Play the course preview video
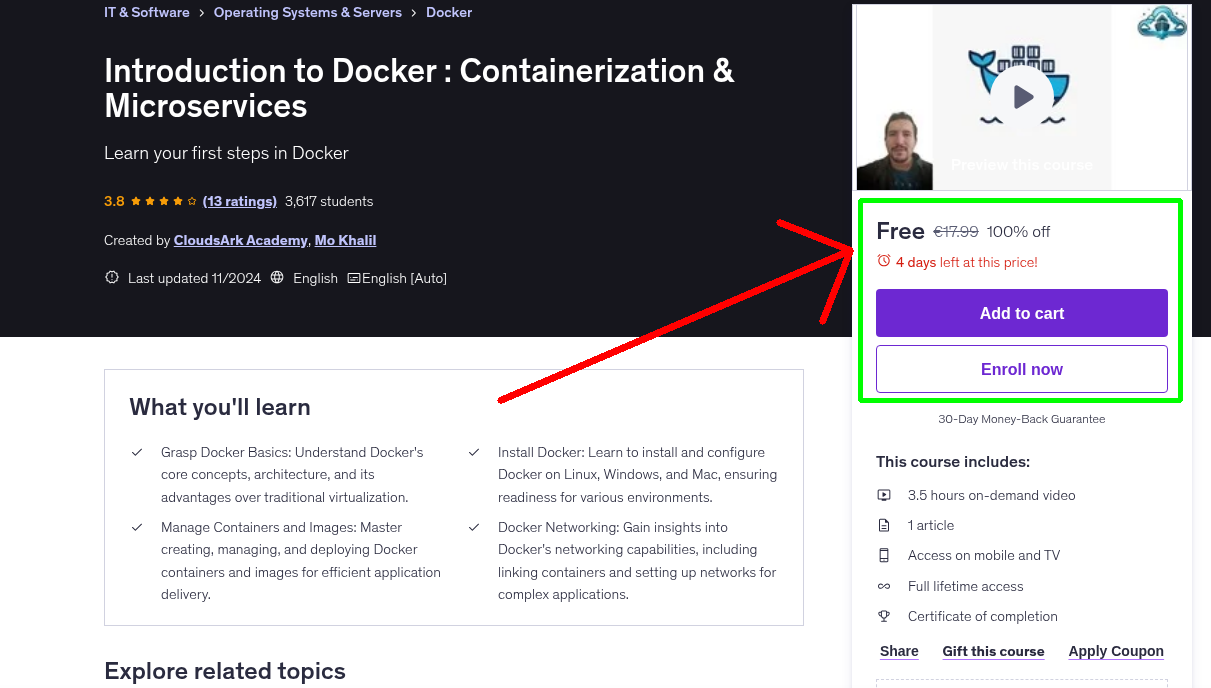Image resolution: width=1211 pixels, height=688 pixels. 1021,96
